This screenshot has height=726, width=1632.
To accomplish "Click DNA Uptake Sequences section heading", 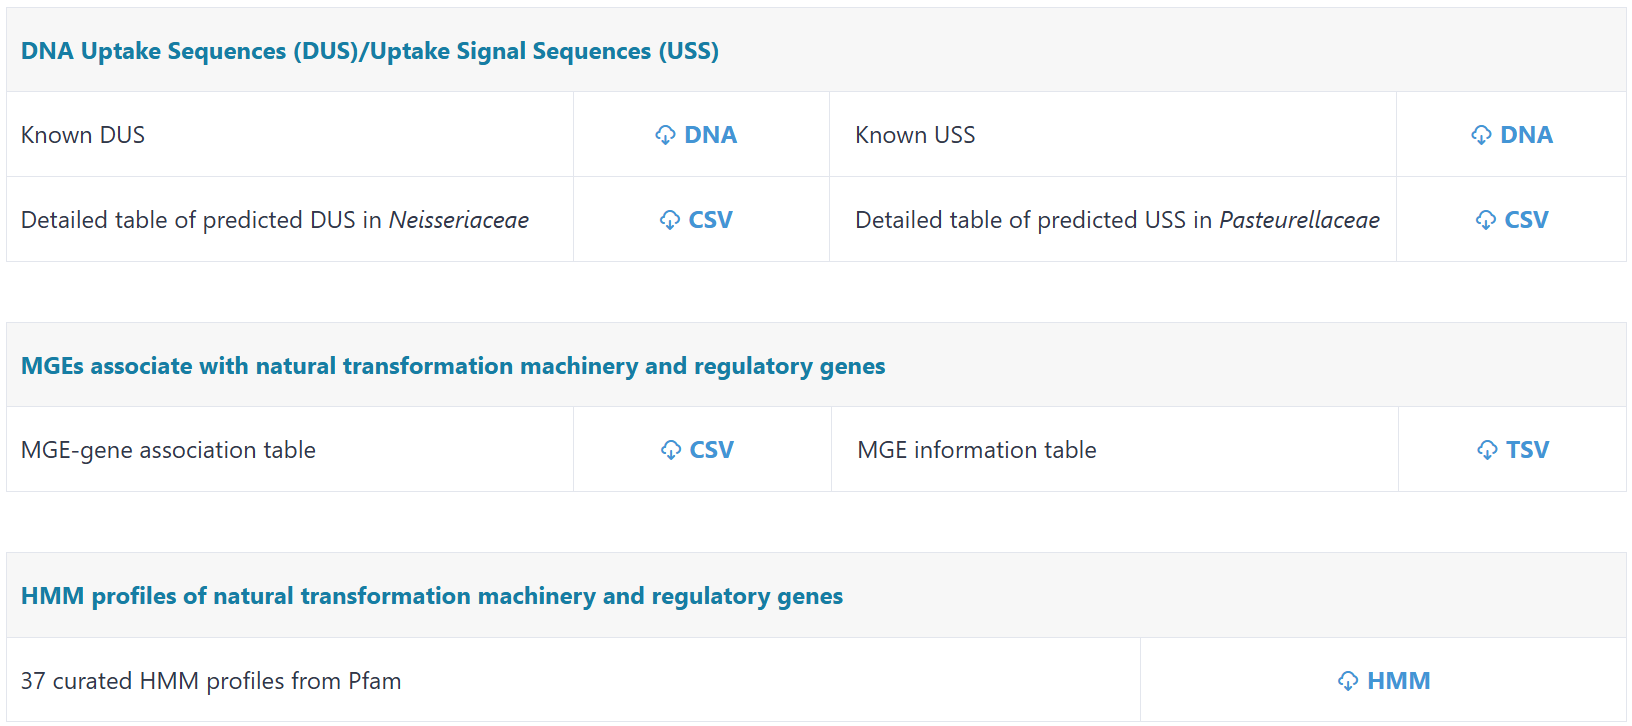I will click(x=370, y=51).
